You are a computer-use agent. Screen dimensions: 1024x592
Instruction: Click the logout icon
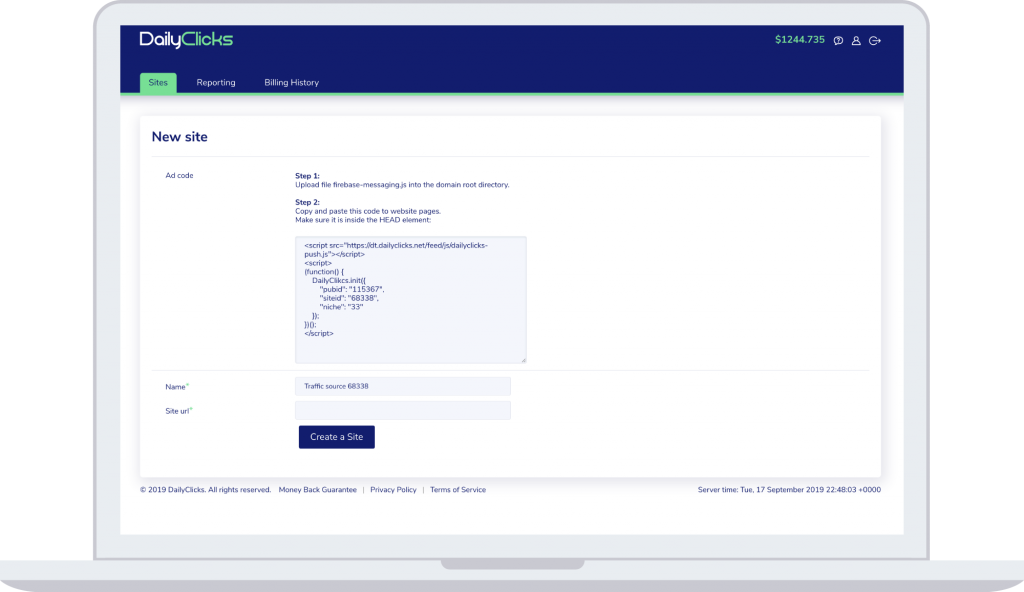875,41
